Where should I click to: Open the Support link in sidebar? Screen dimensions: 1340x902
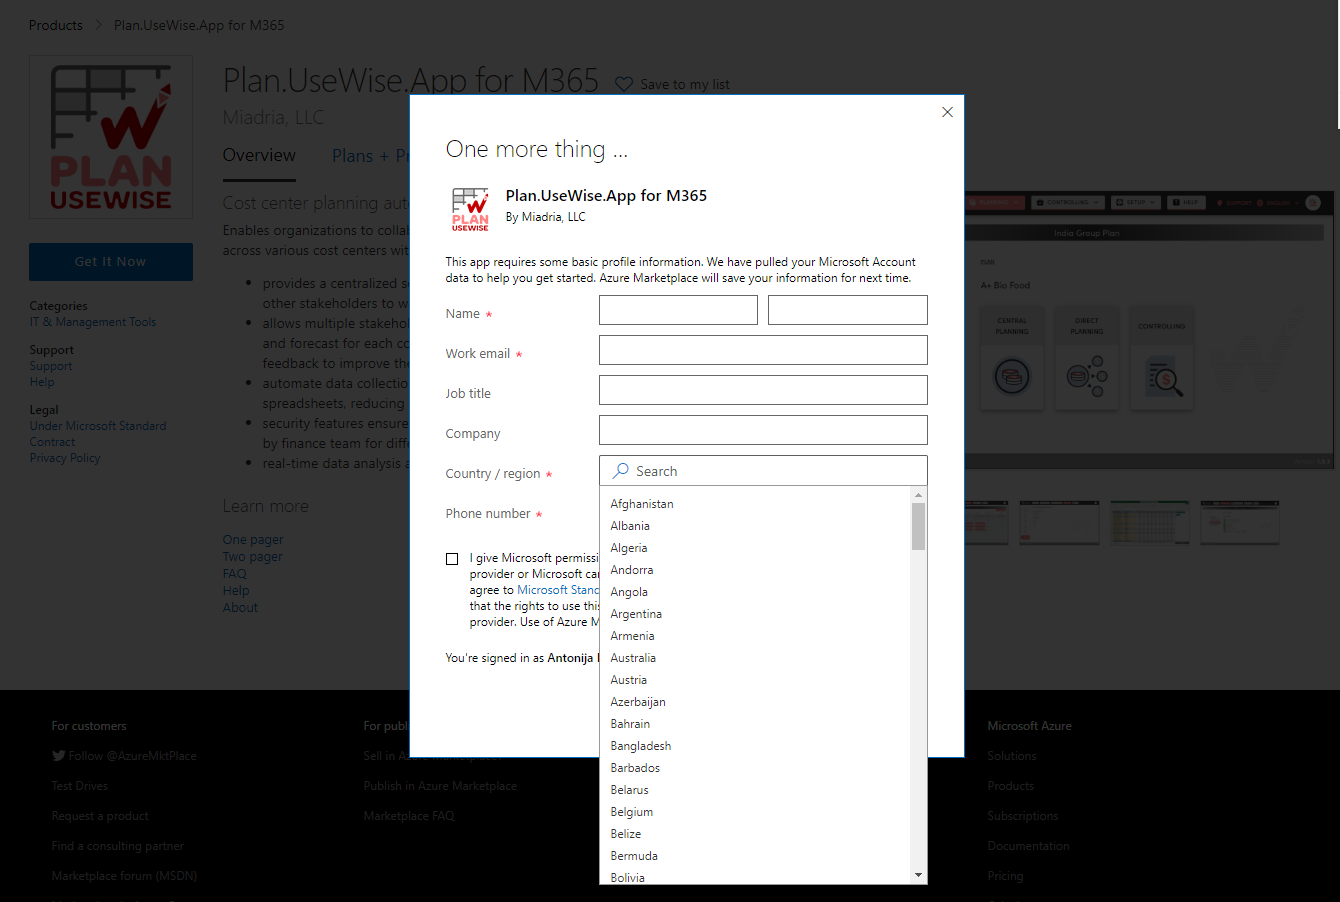[x=51, y=366]
